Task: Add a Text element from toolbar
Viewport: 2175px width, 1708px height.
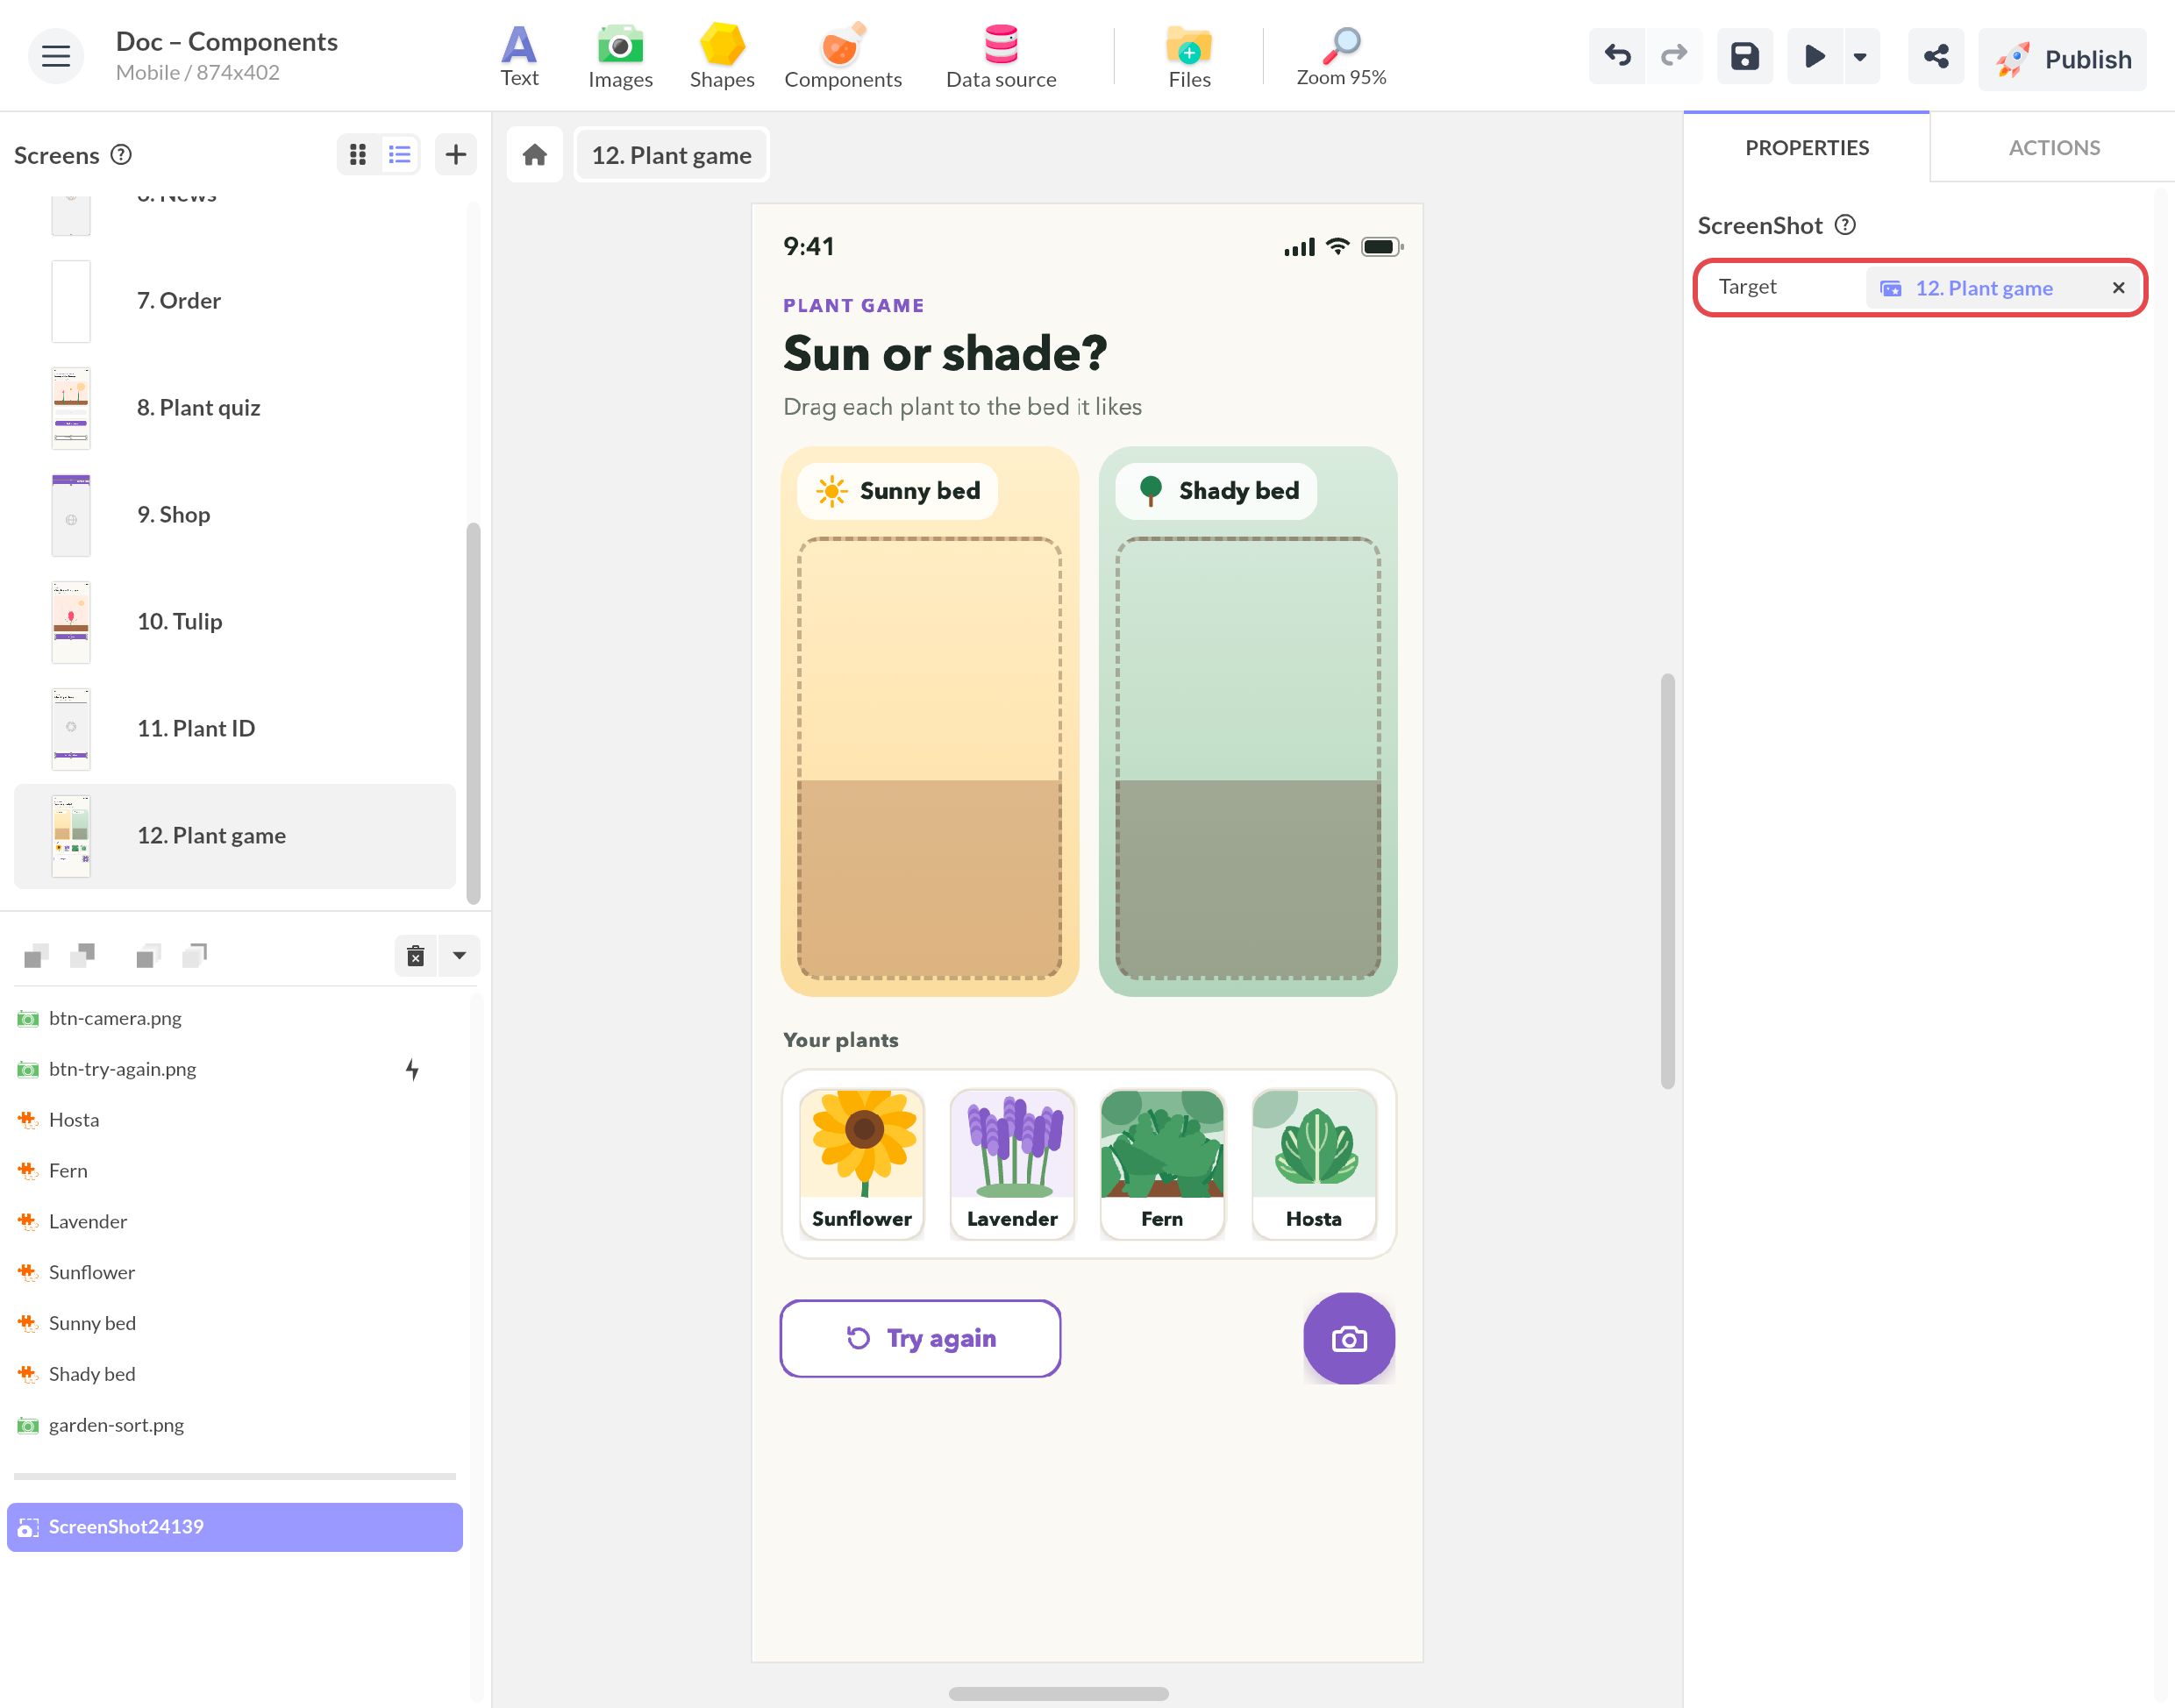Action: click(519, 56)
